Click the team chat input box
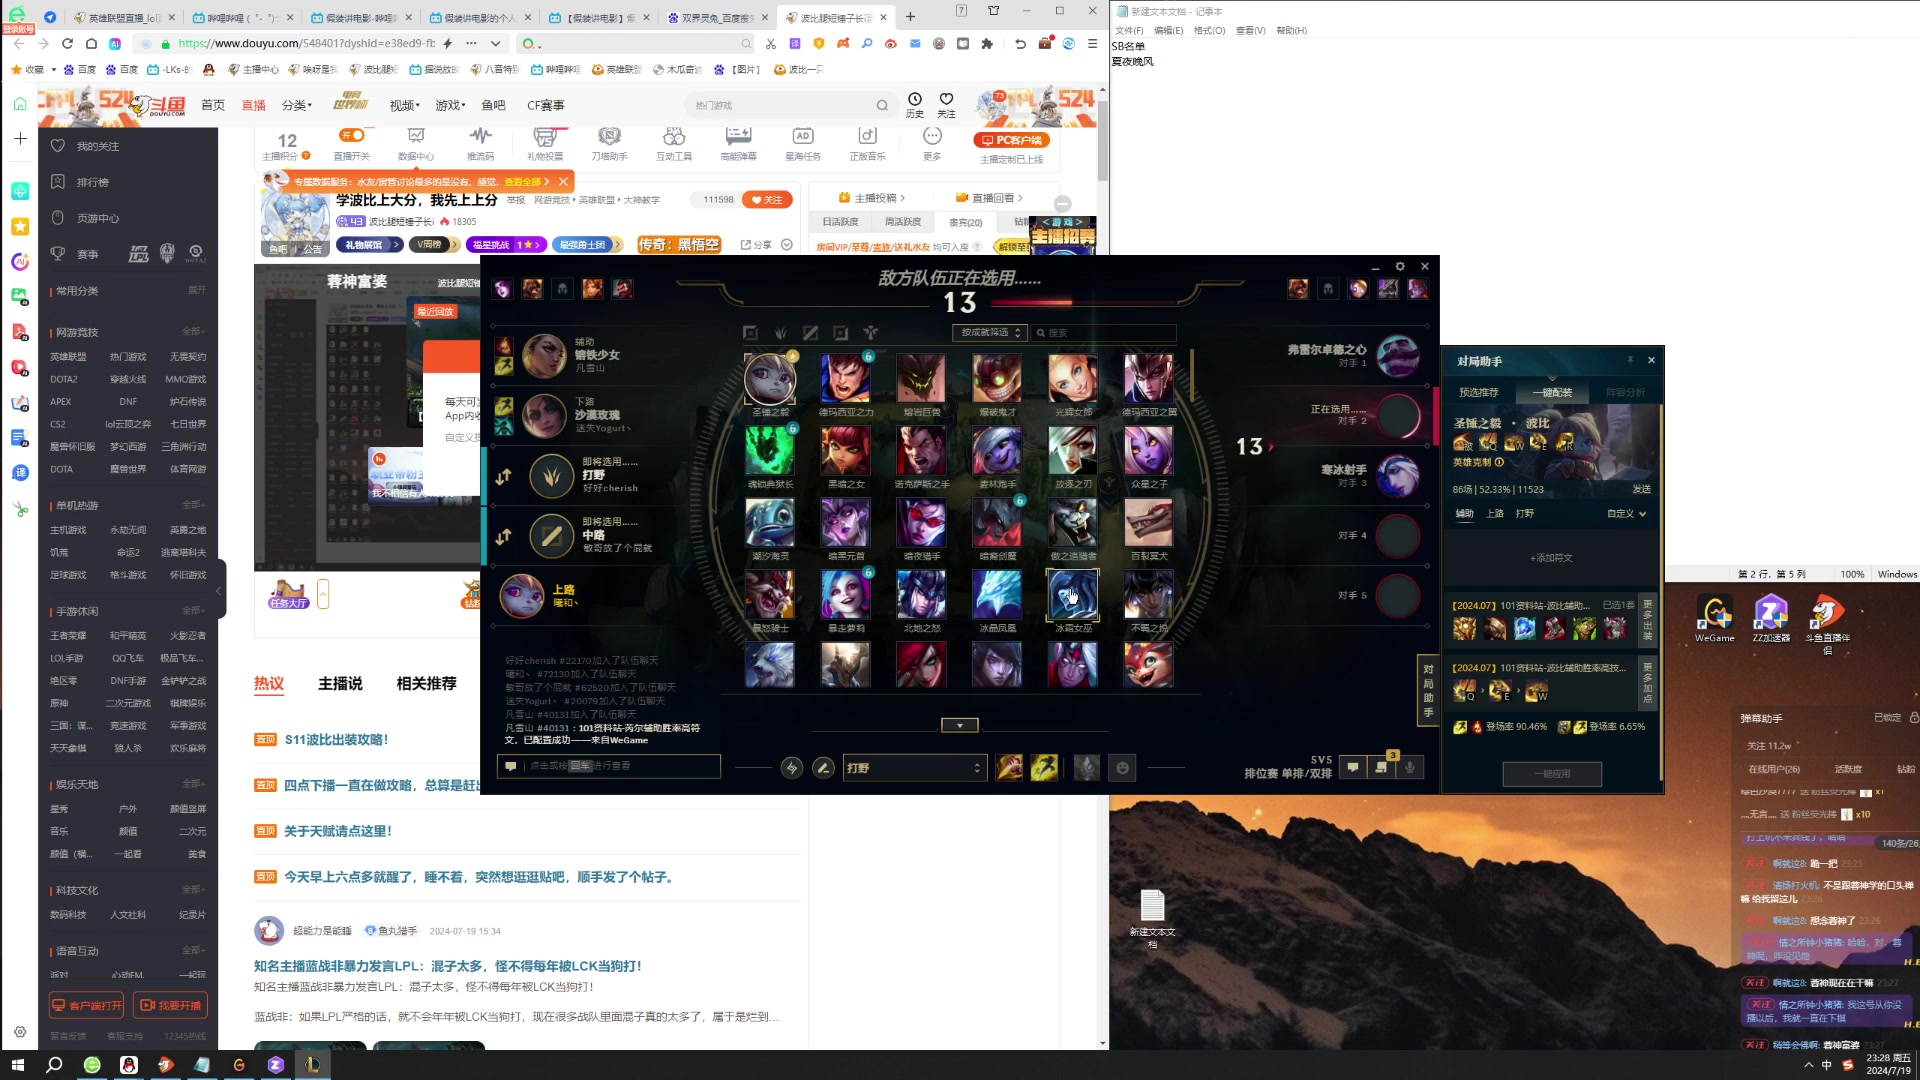 point(609,766)
